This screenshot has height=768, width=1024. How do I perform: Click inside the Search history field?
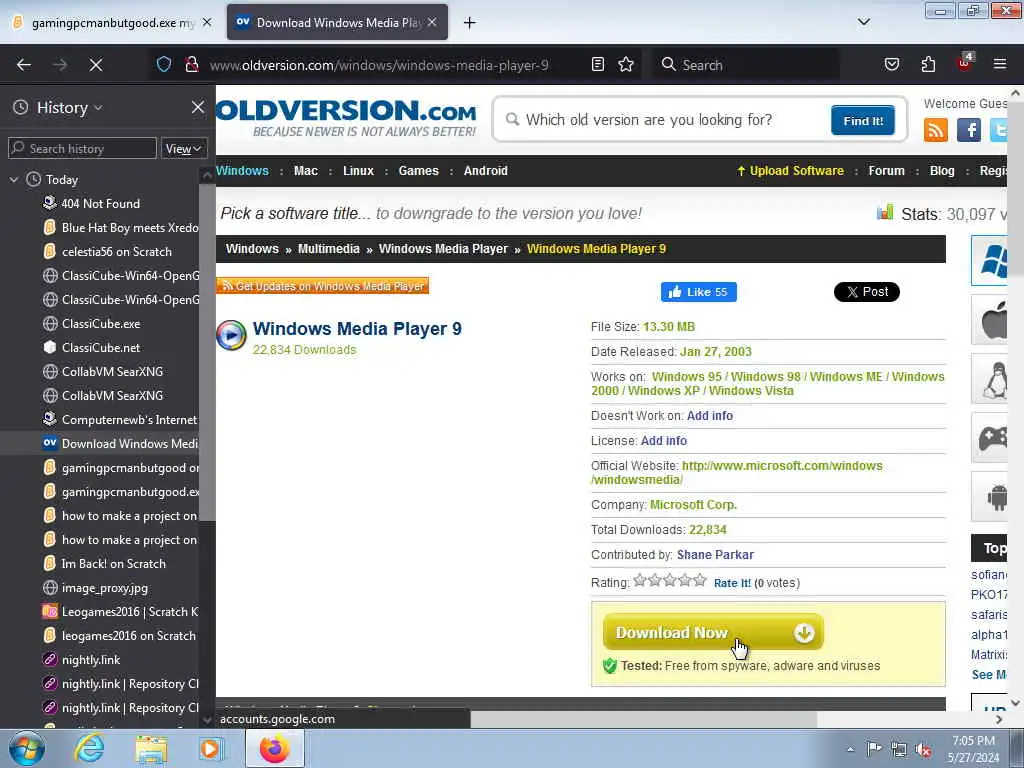(82, 148)
